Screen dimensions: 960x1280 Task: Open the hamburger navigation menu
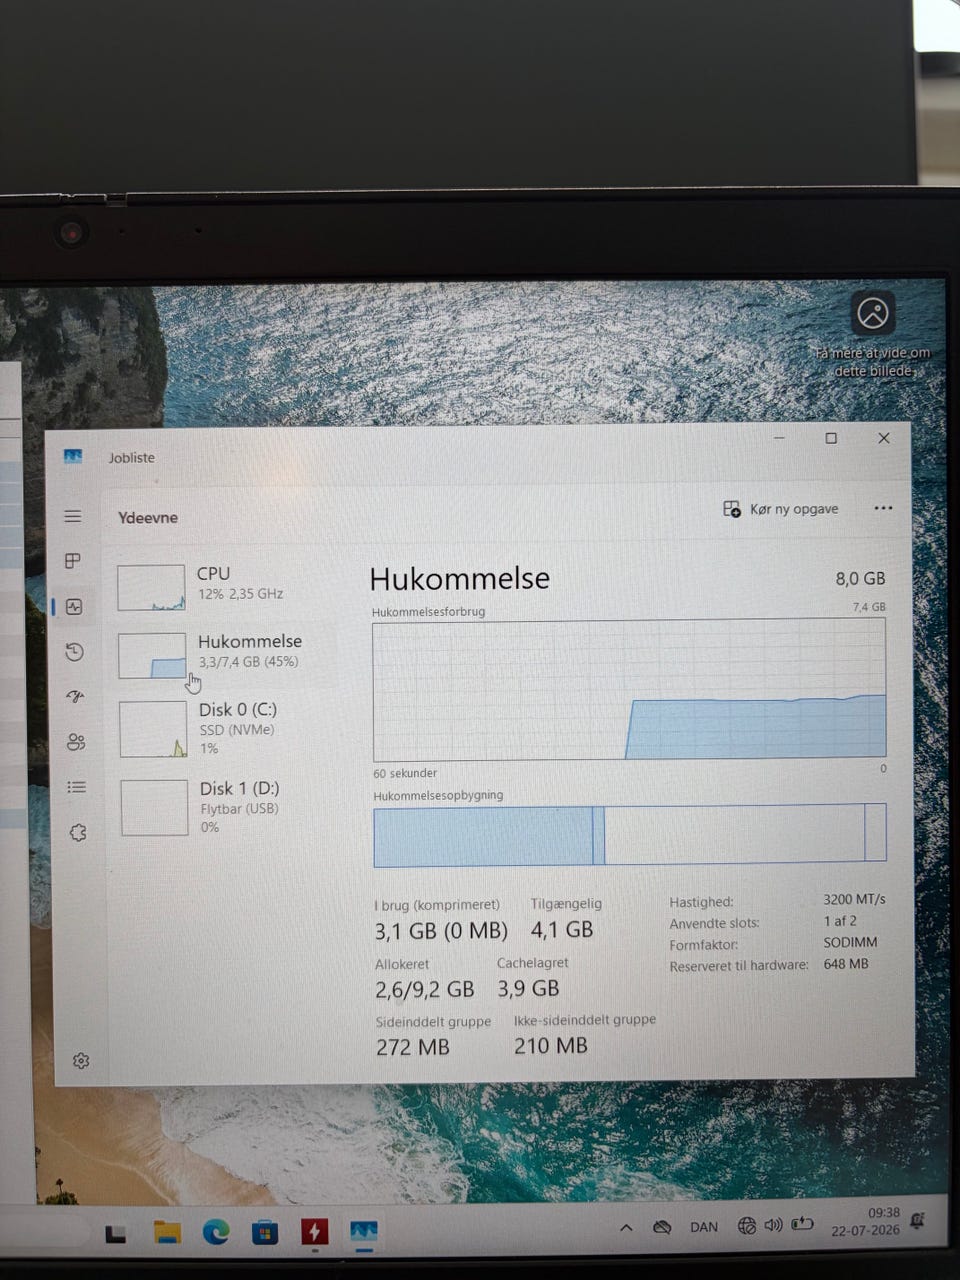tap(73, 516)
